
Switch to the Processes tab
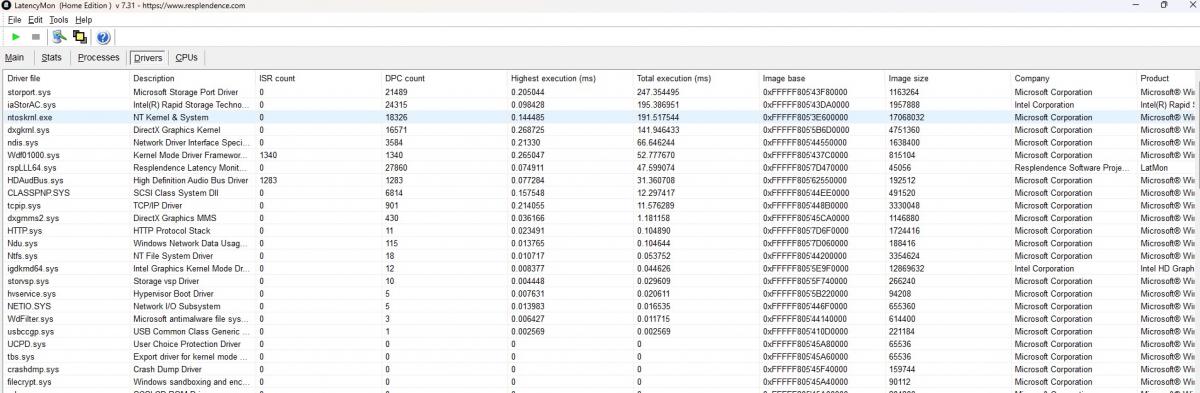(99, 58)
